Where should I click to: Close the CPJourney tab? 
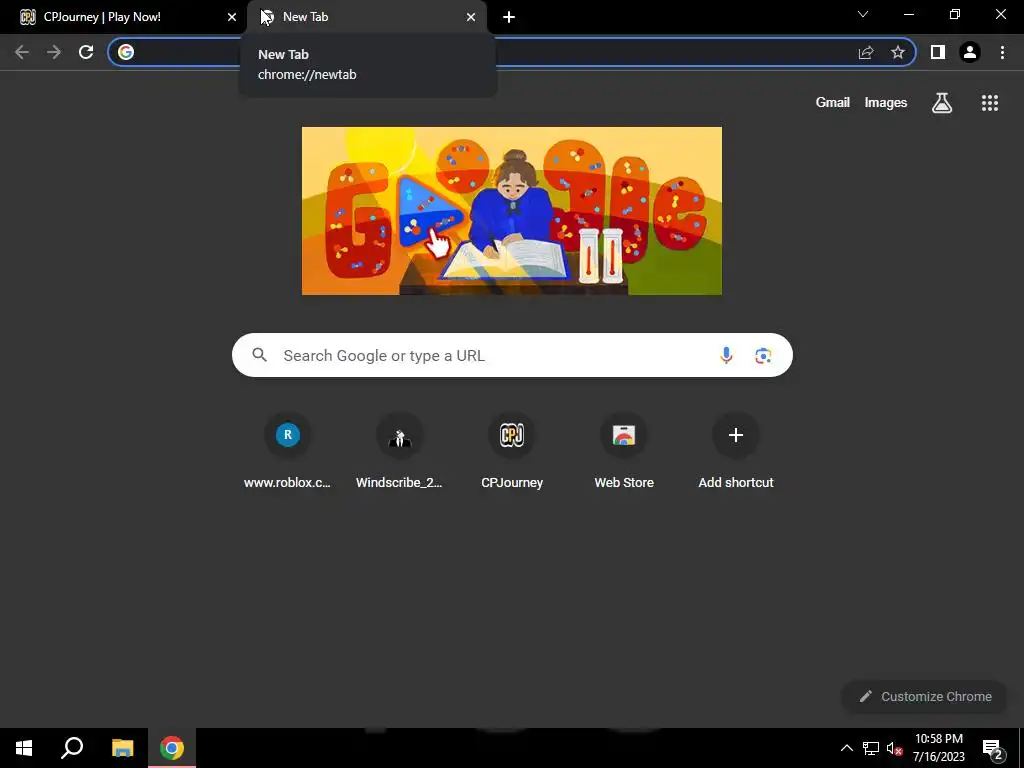pyautogui.click(x=232, y=17)
